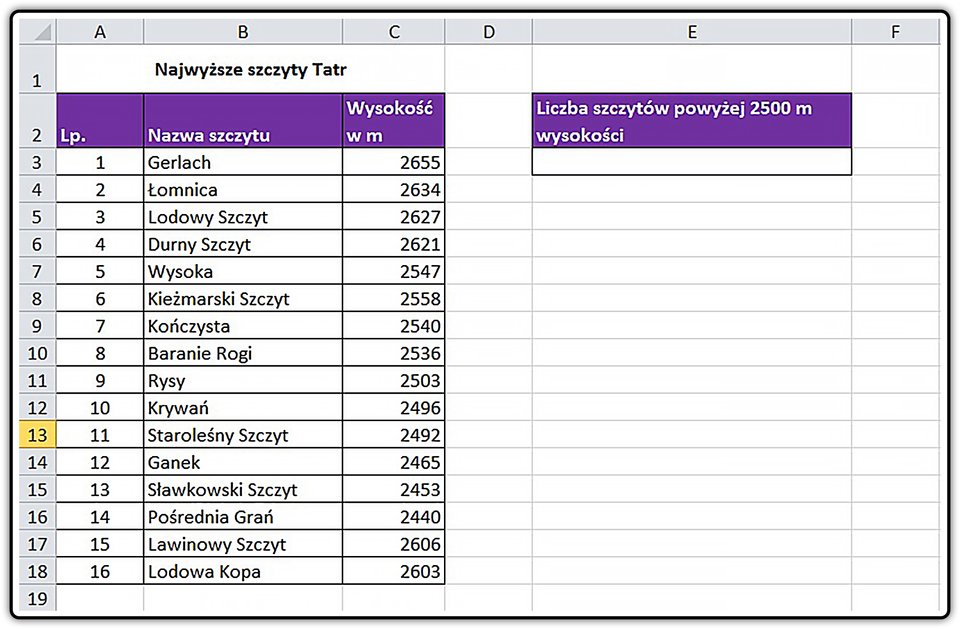Click the height value 2536
Image resolution: width=960 pixels, height=629 pixels.
pos(394,353)
